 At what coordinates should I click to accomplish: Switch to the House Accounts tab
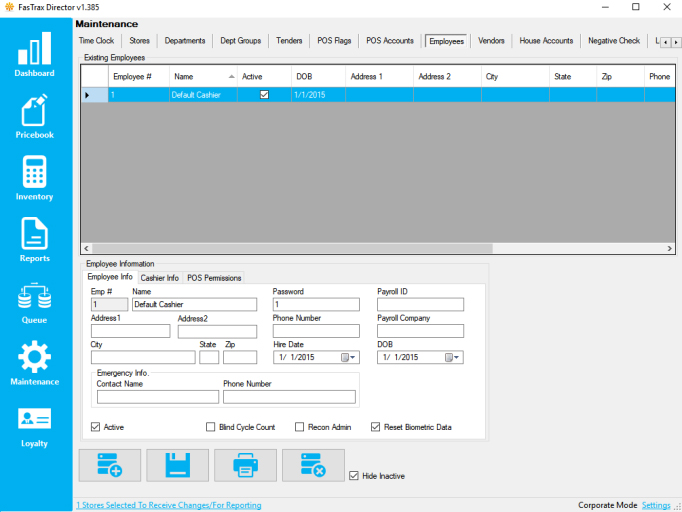click(x=546, y=41)
